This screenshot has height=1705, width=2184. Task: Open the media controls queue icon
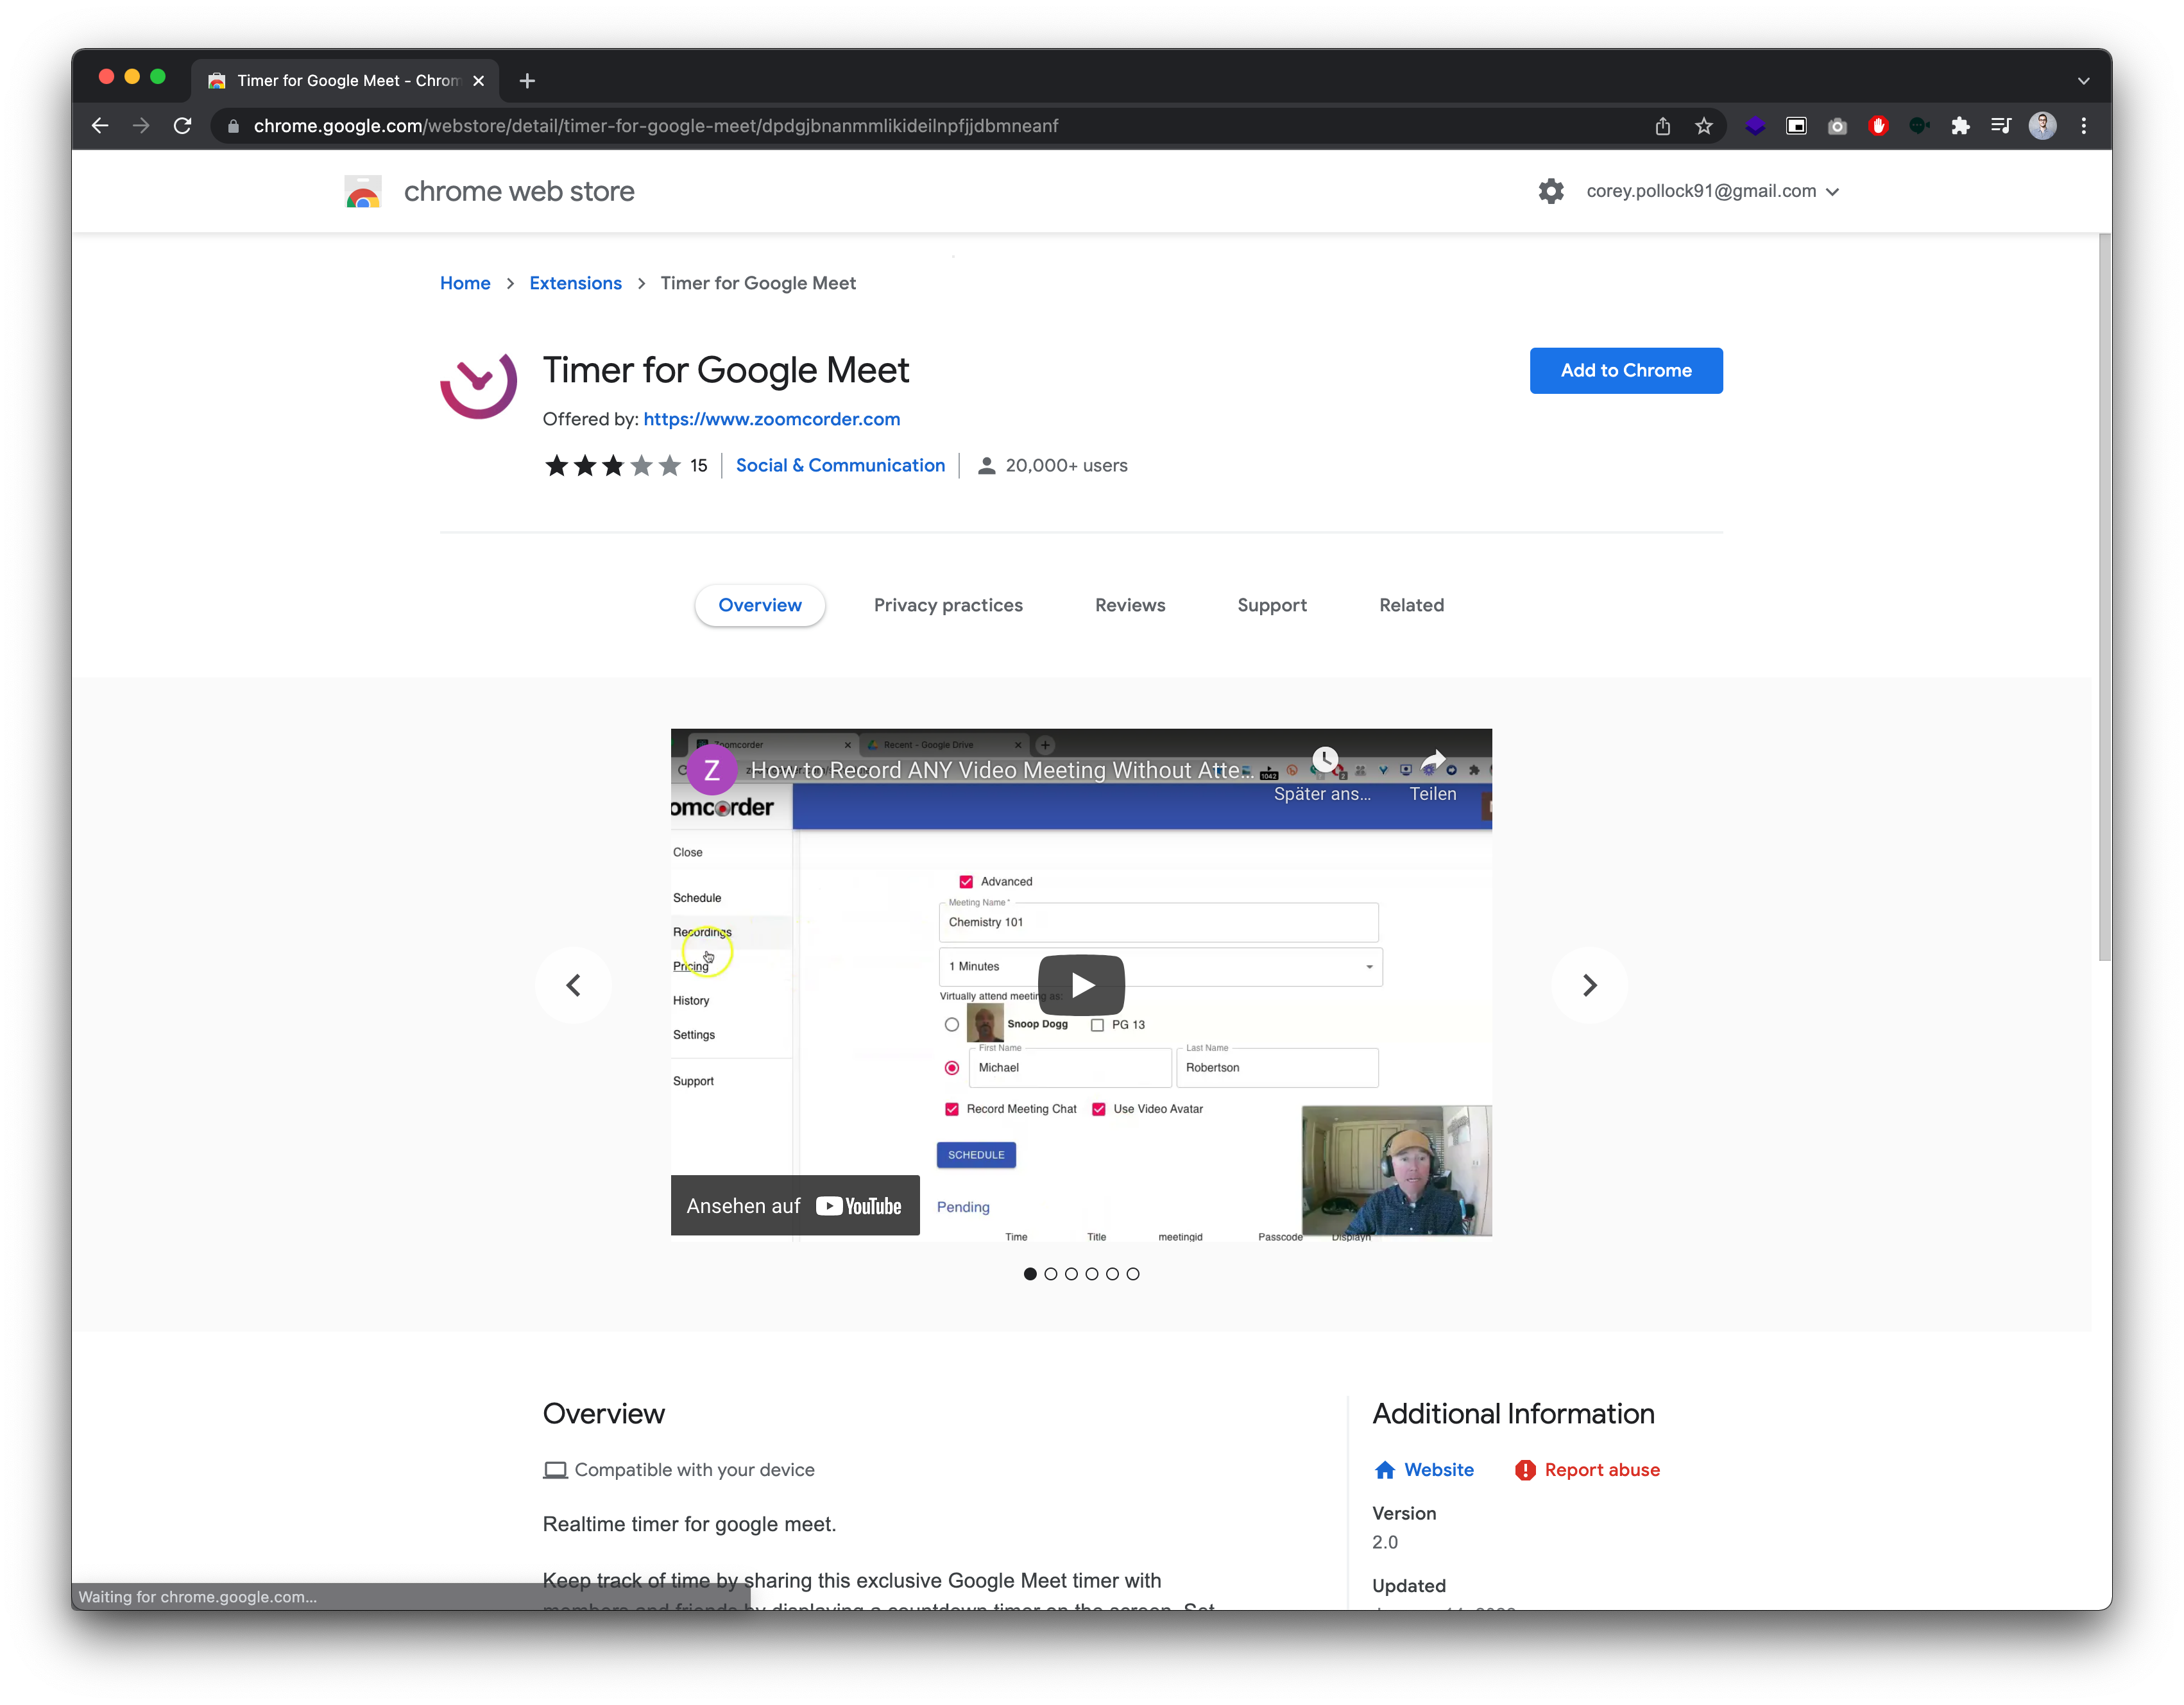2001,126
